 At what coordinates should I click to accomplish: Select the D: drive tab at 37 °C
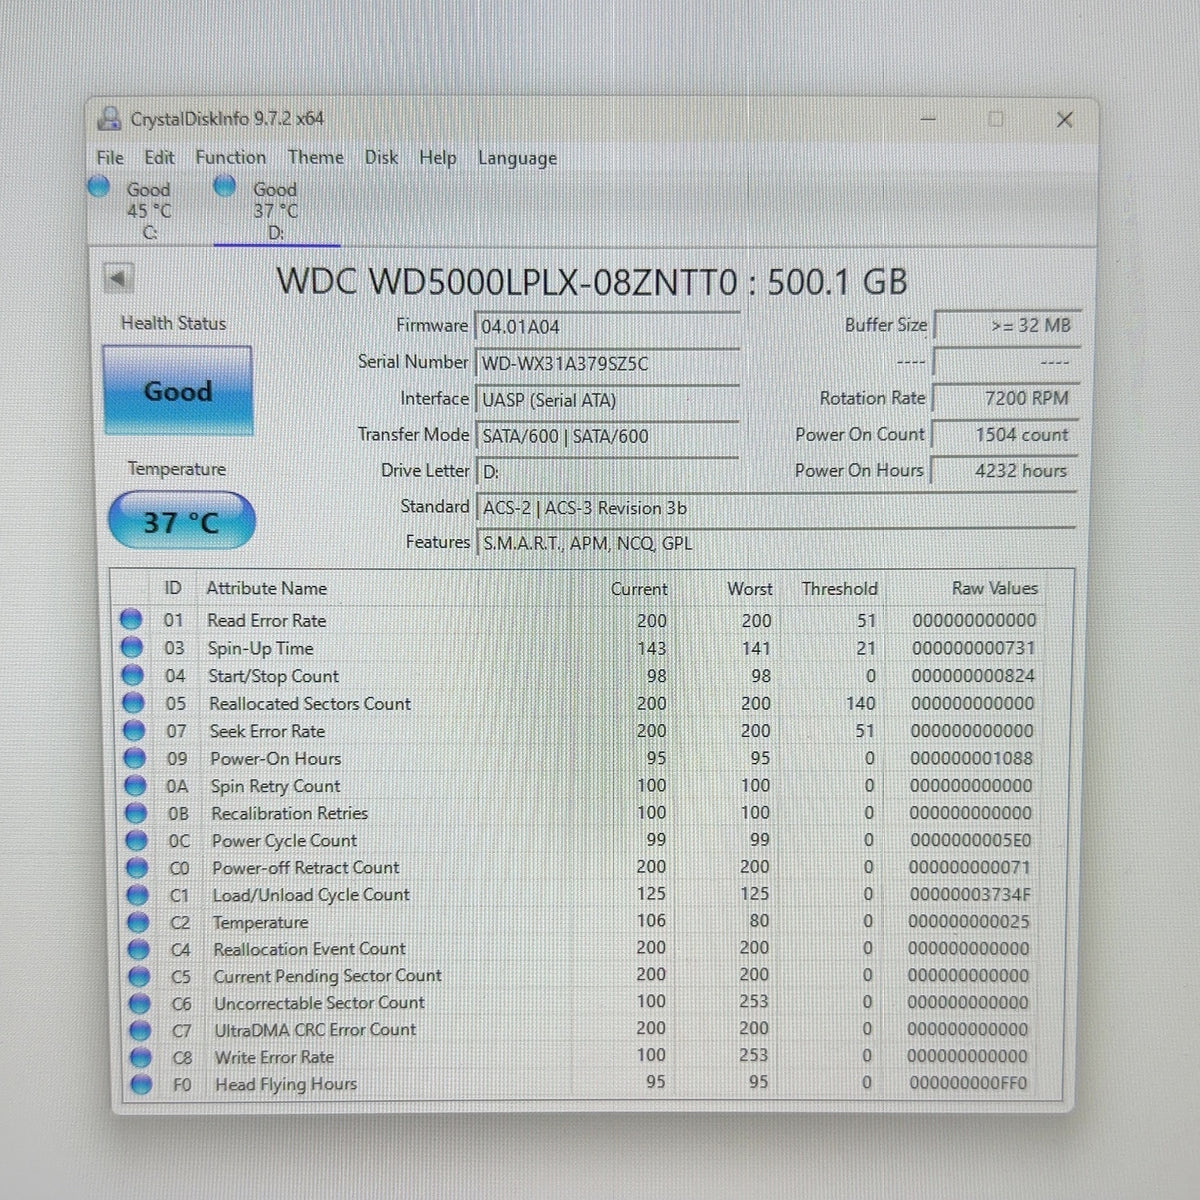tap(275, 210)
